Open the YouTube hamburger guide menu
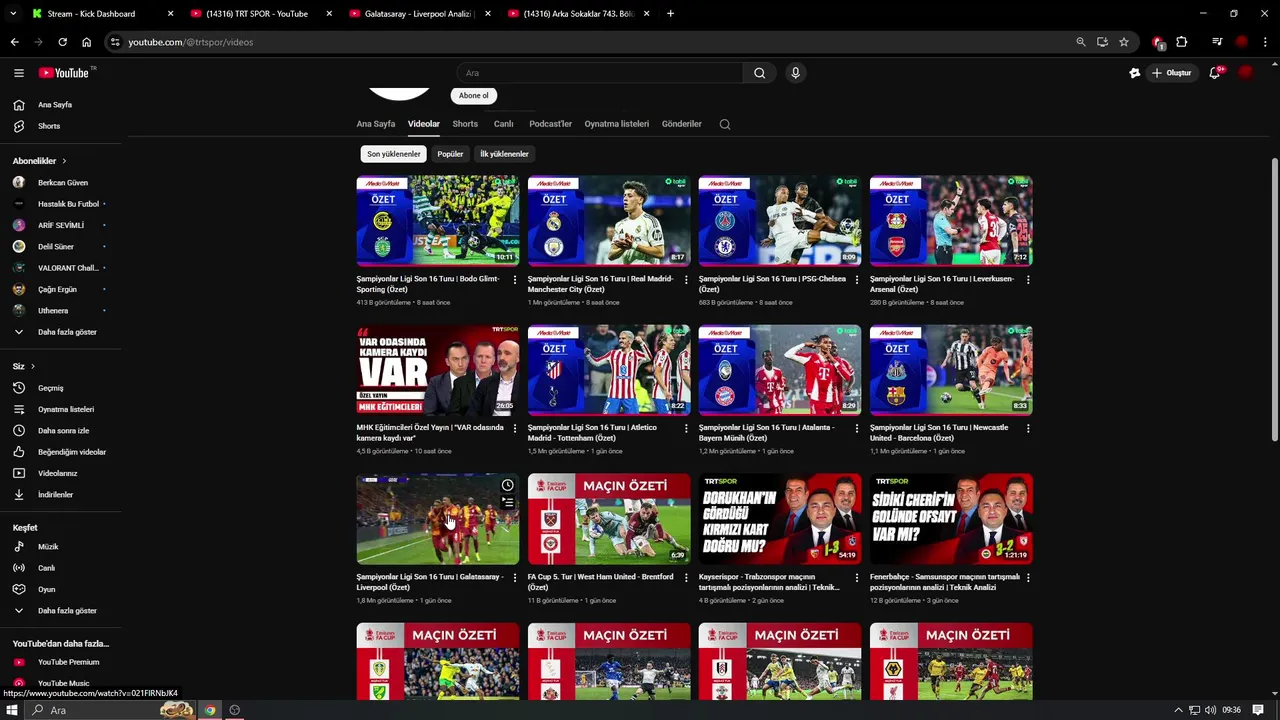This screenshot has width=1280, height=720. pyautogui.click(x=18, y=73)
